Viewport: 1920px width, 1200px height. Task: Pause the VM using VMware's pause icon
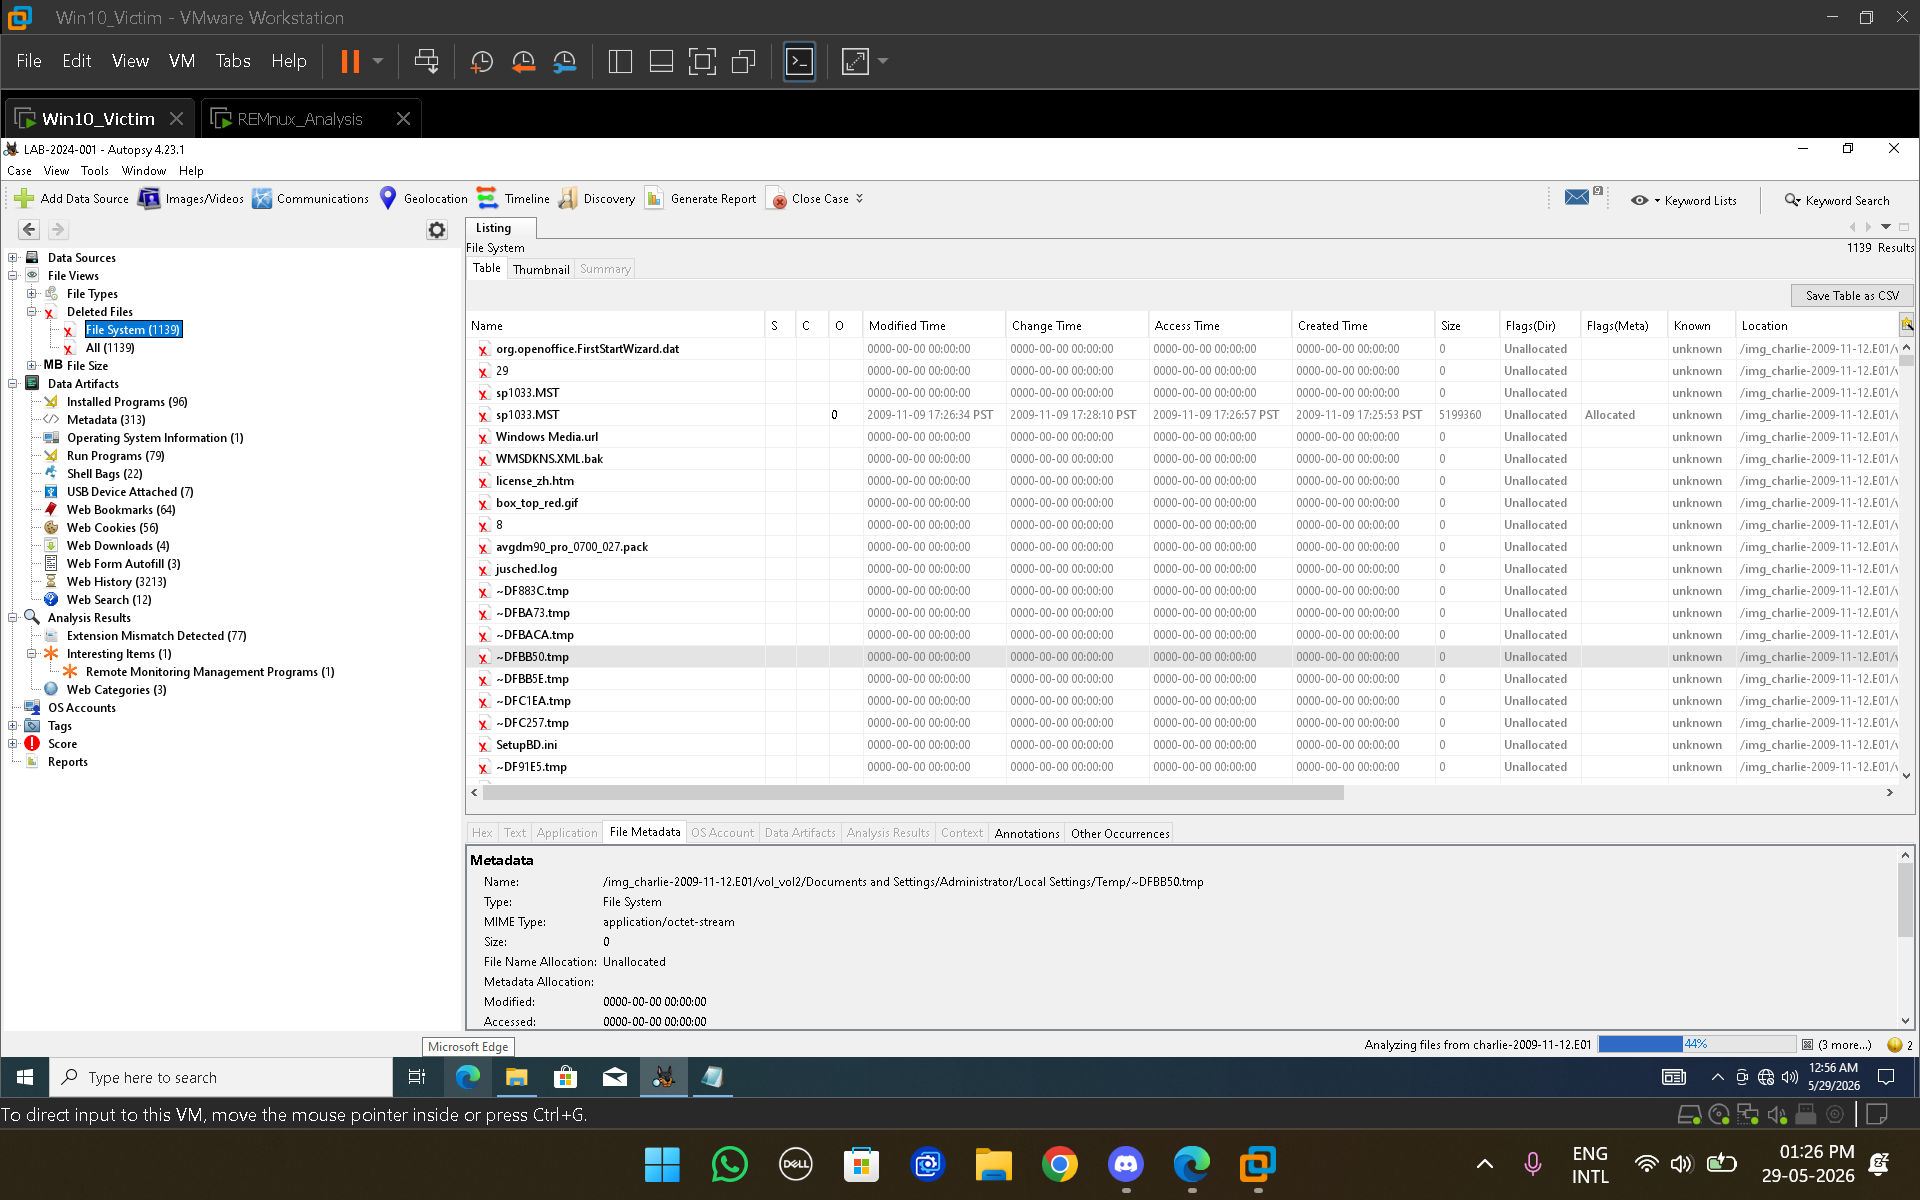tap(350, 61)
